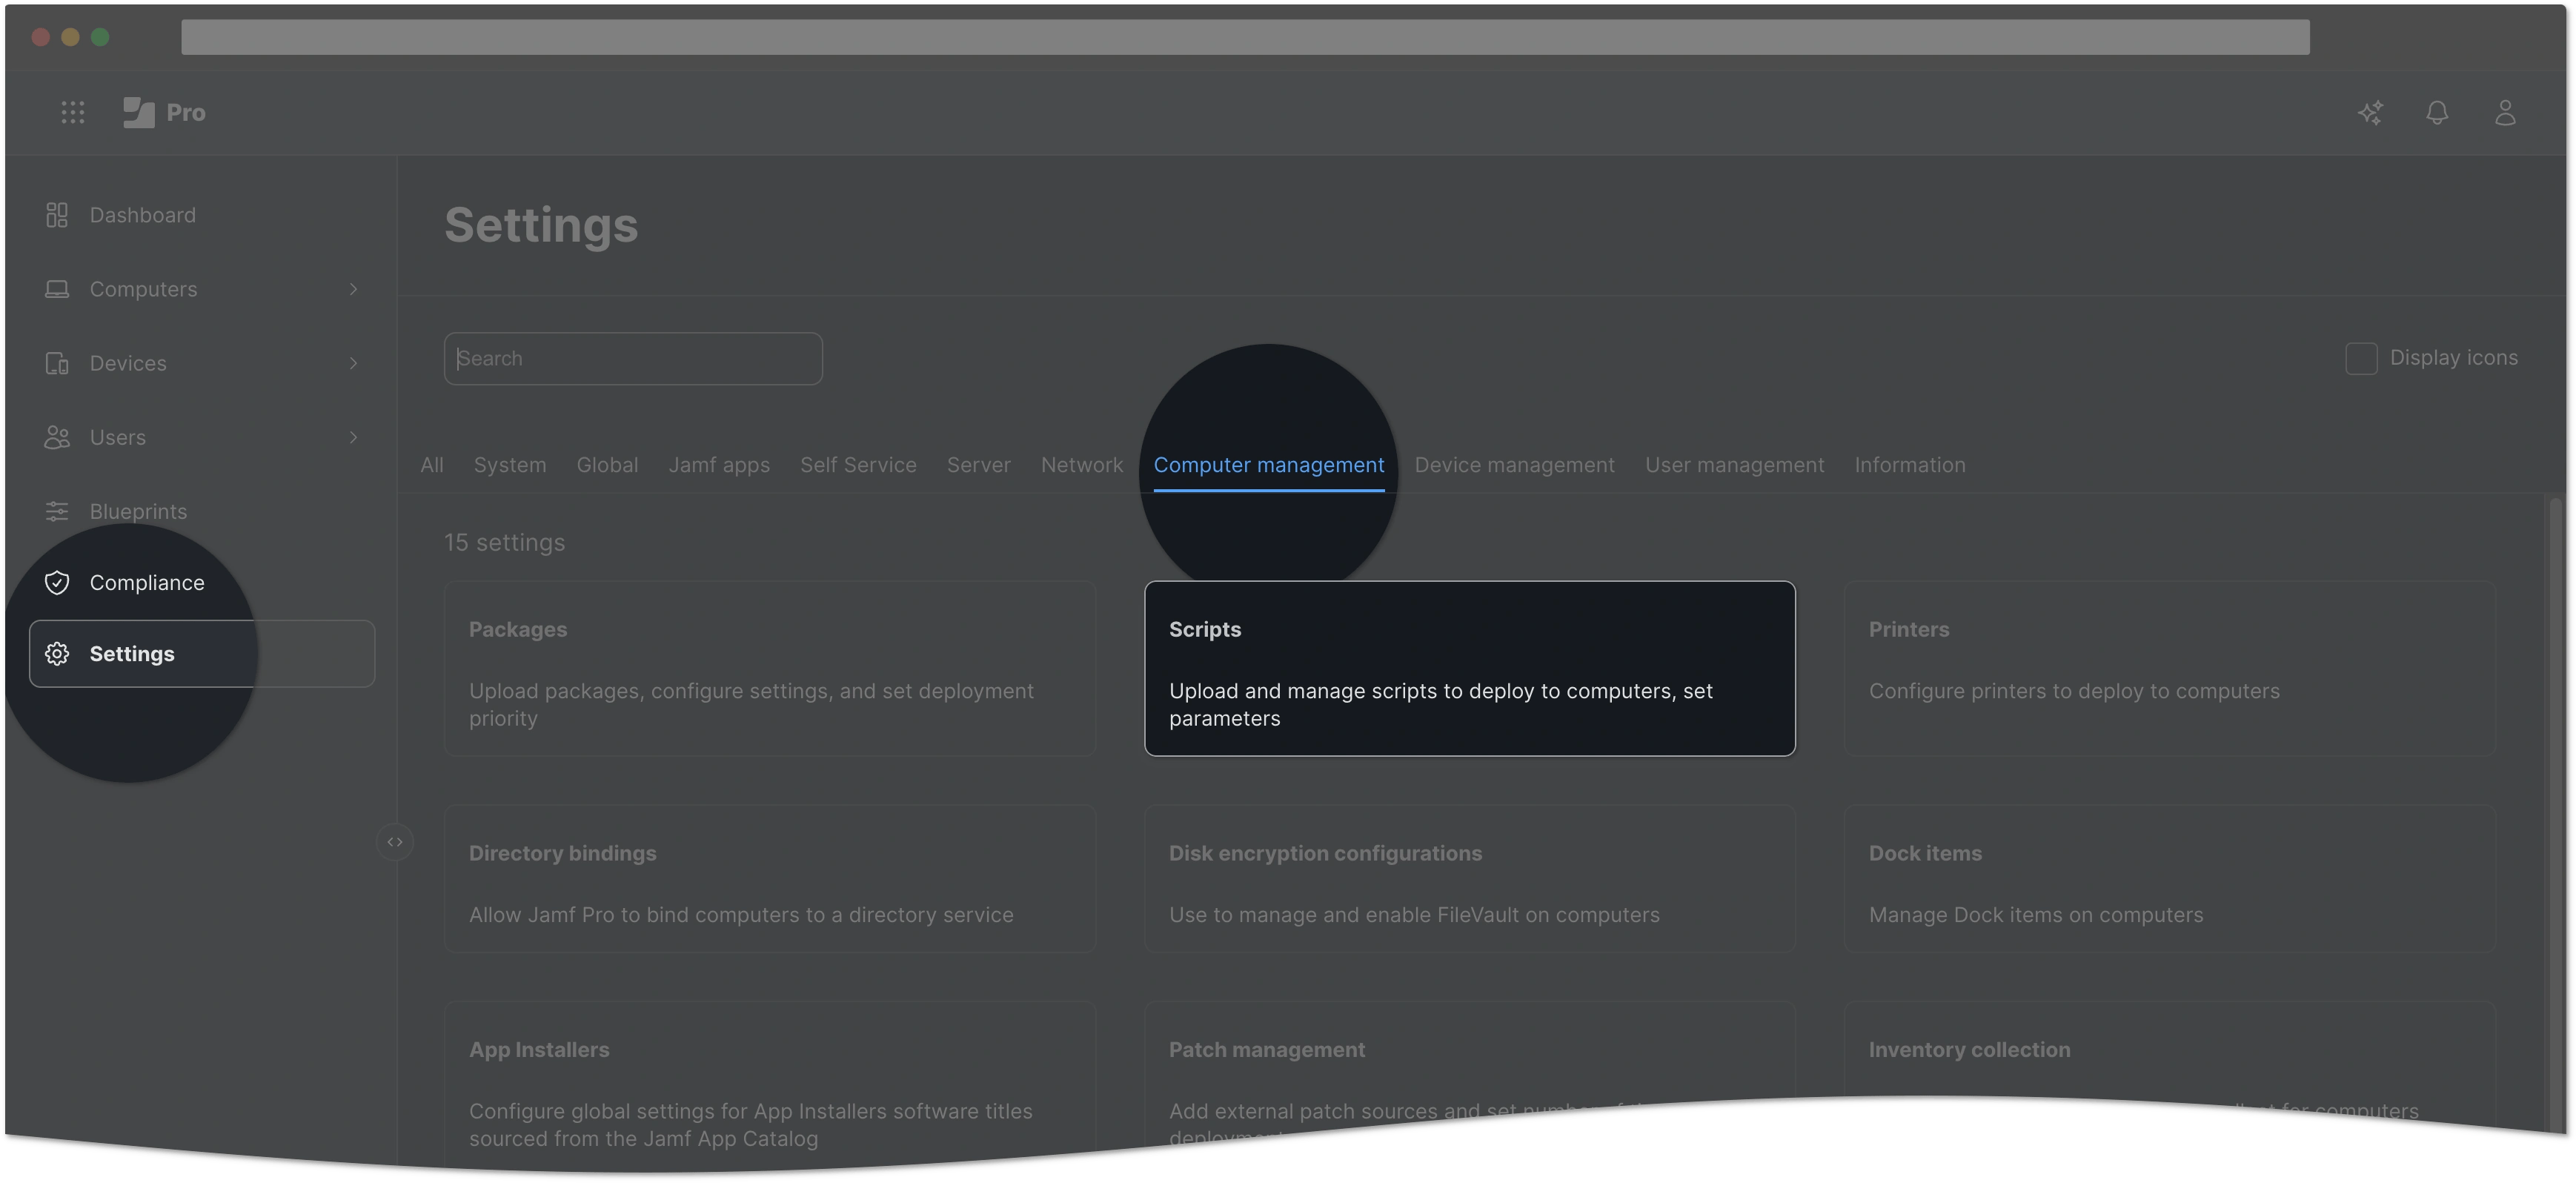Click the Blueprints sliders icon
2576x1183 pixels.
click(57, 511)
